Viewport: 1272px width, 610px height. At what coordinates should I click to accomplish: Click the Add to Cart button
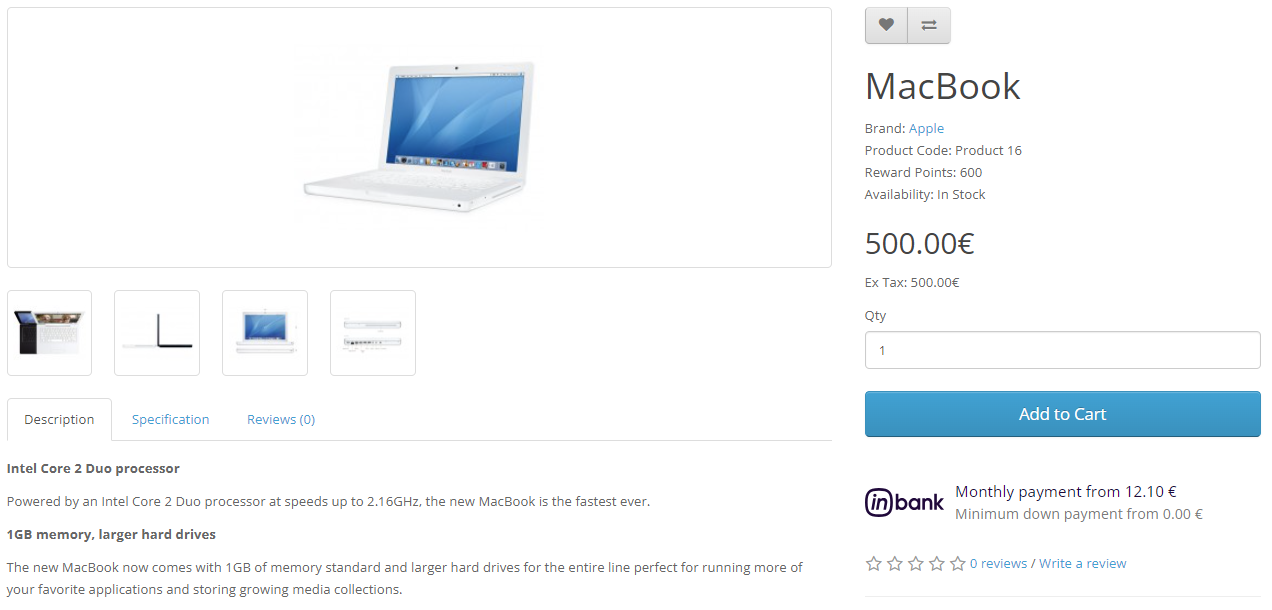(1062, 414)
